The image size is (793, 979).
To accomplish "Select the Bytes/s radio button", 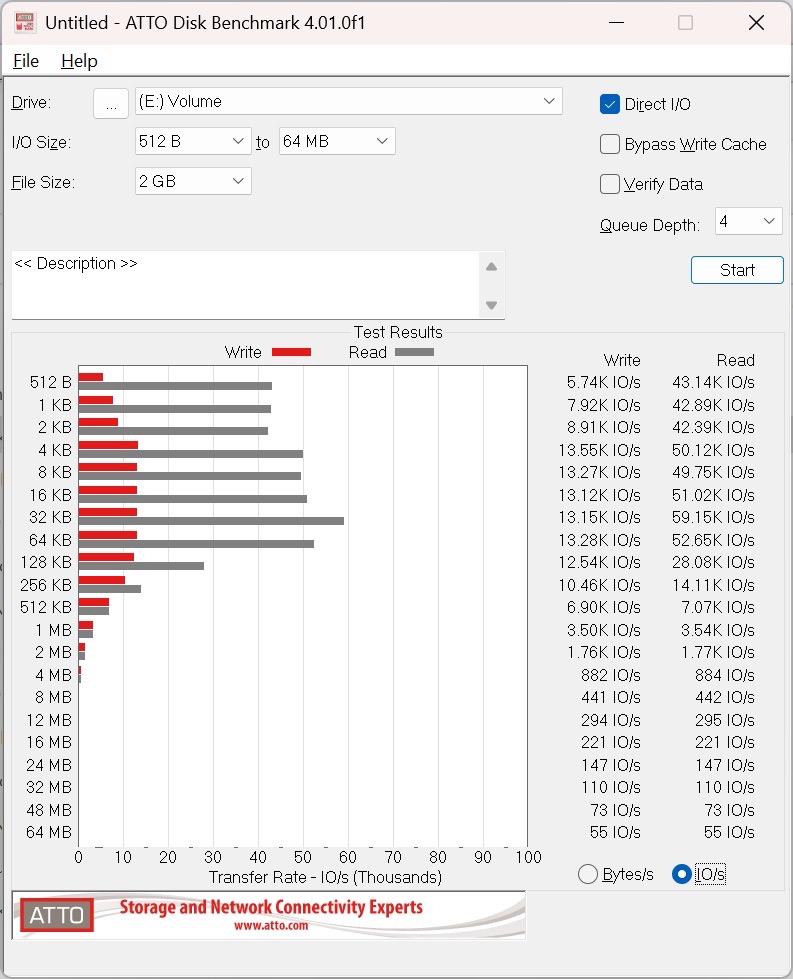I will coord(589,874).
